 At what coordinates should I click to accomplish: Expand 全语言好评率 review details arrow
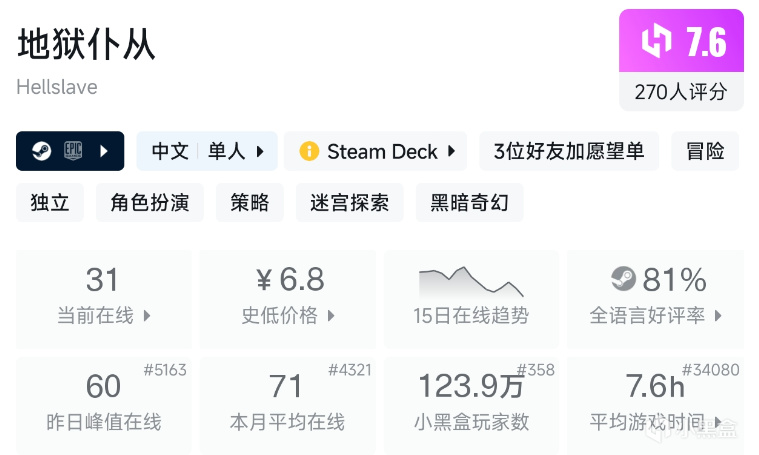click(718, 316)
